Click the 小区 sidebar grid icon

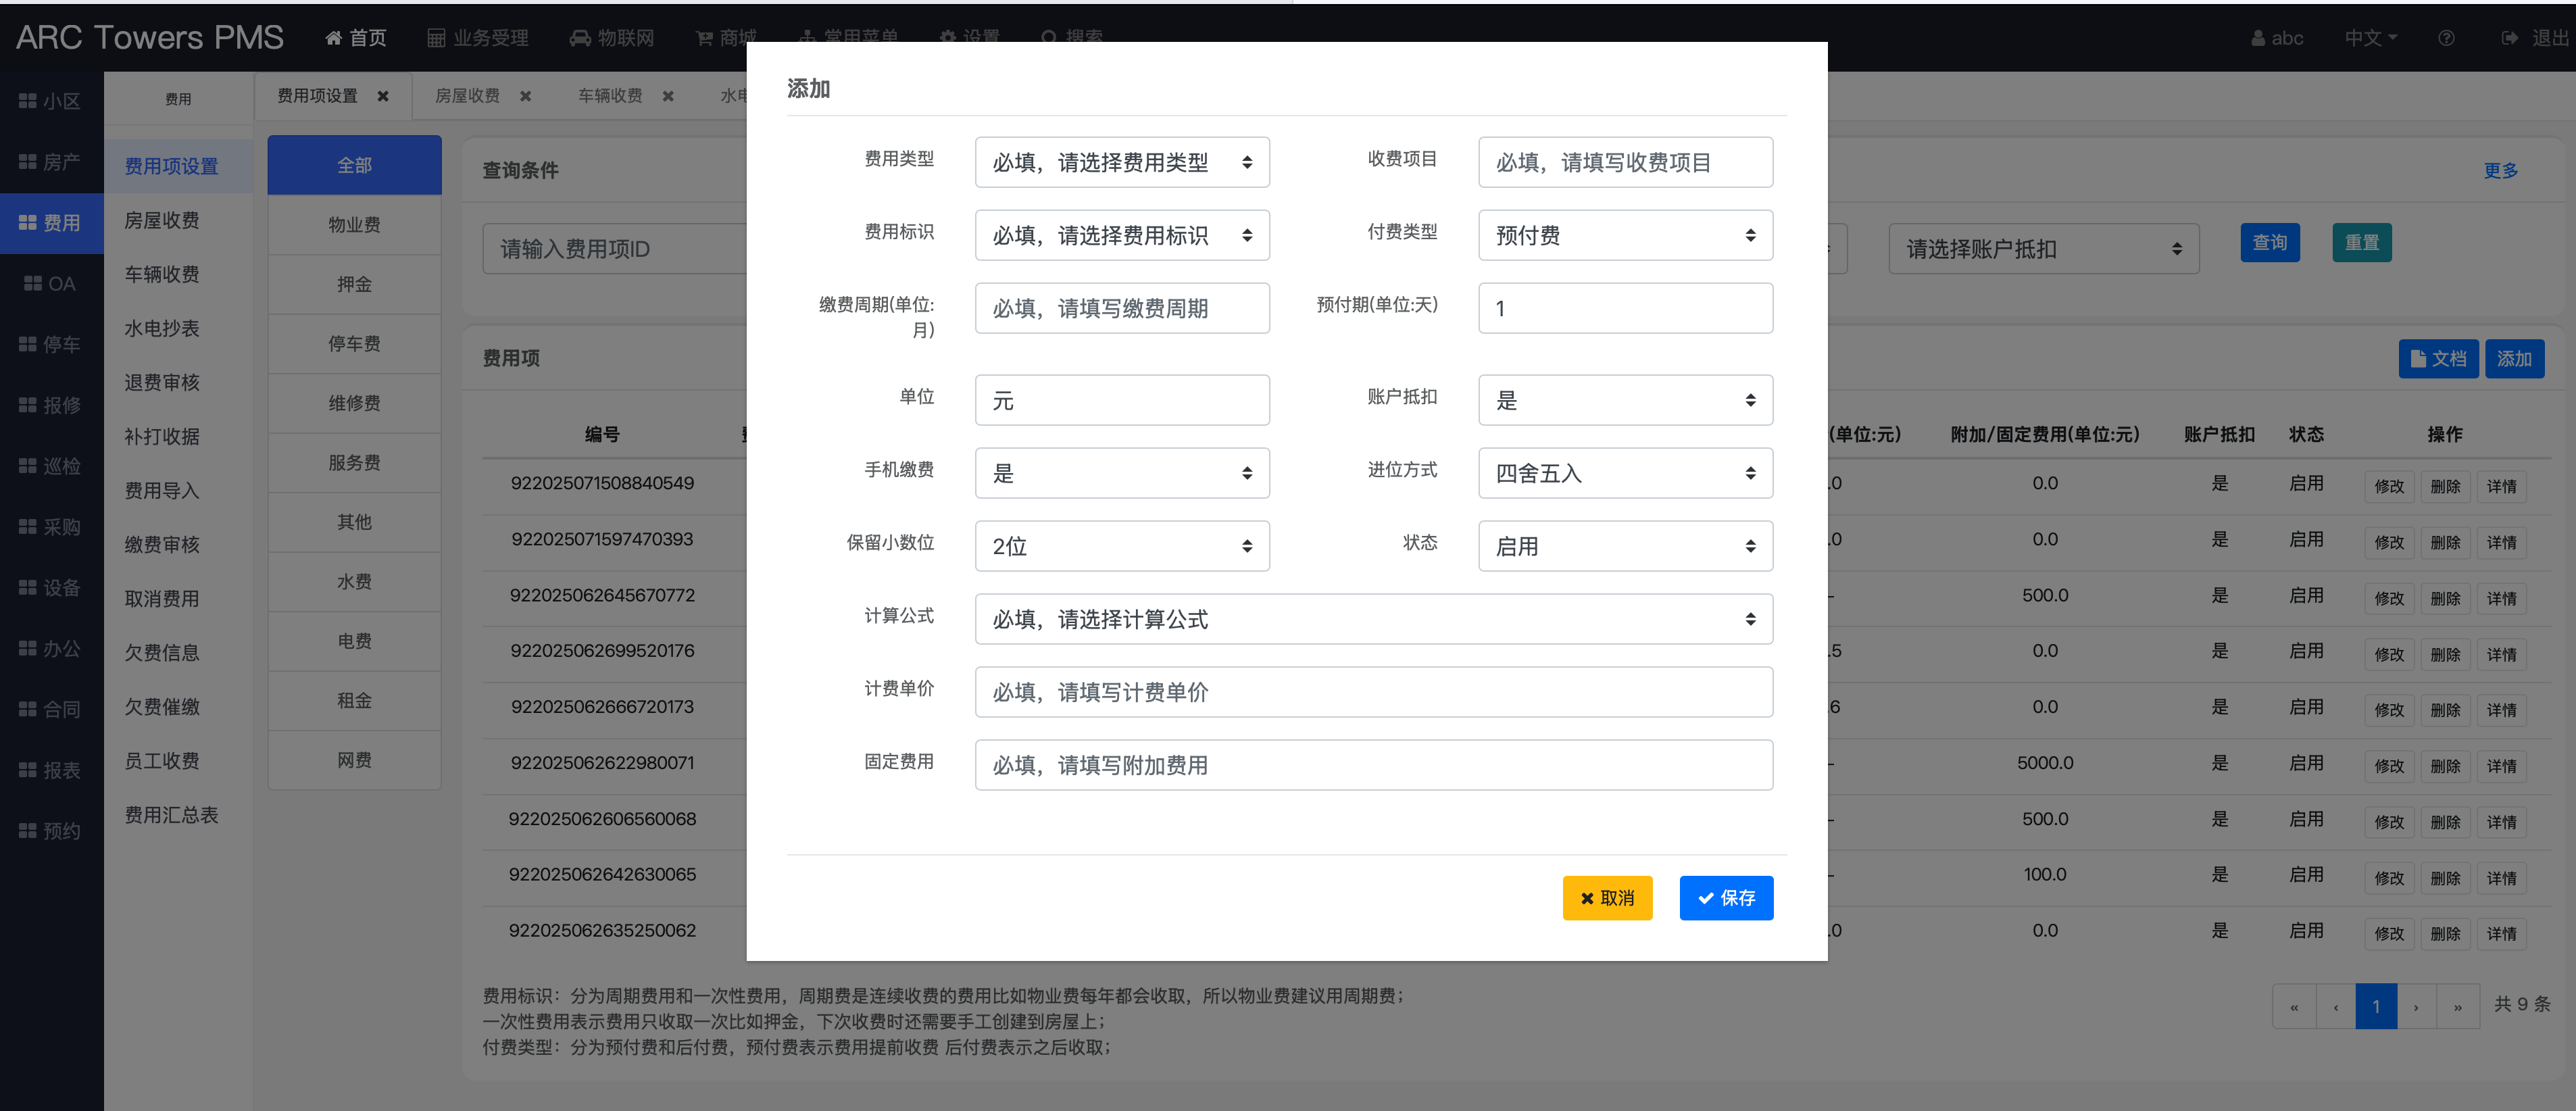pos(27,101)
